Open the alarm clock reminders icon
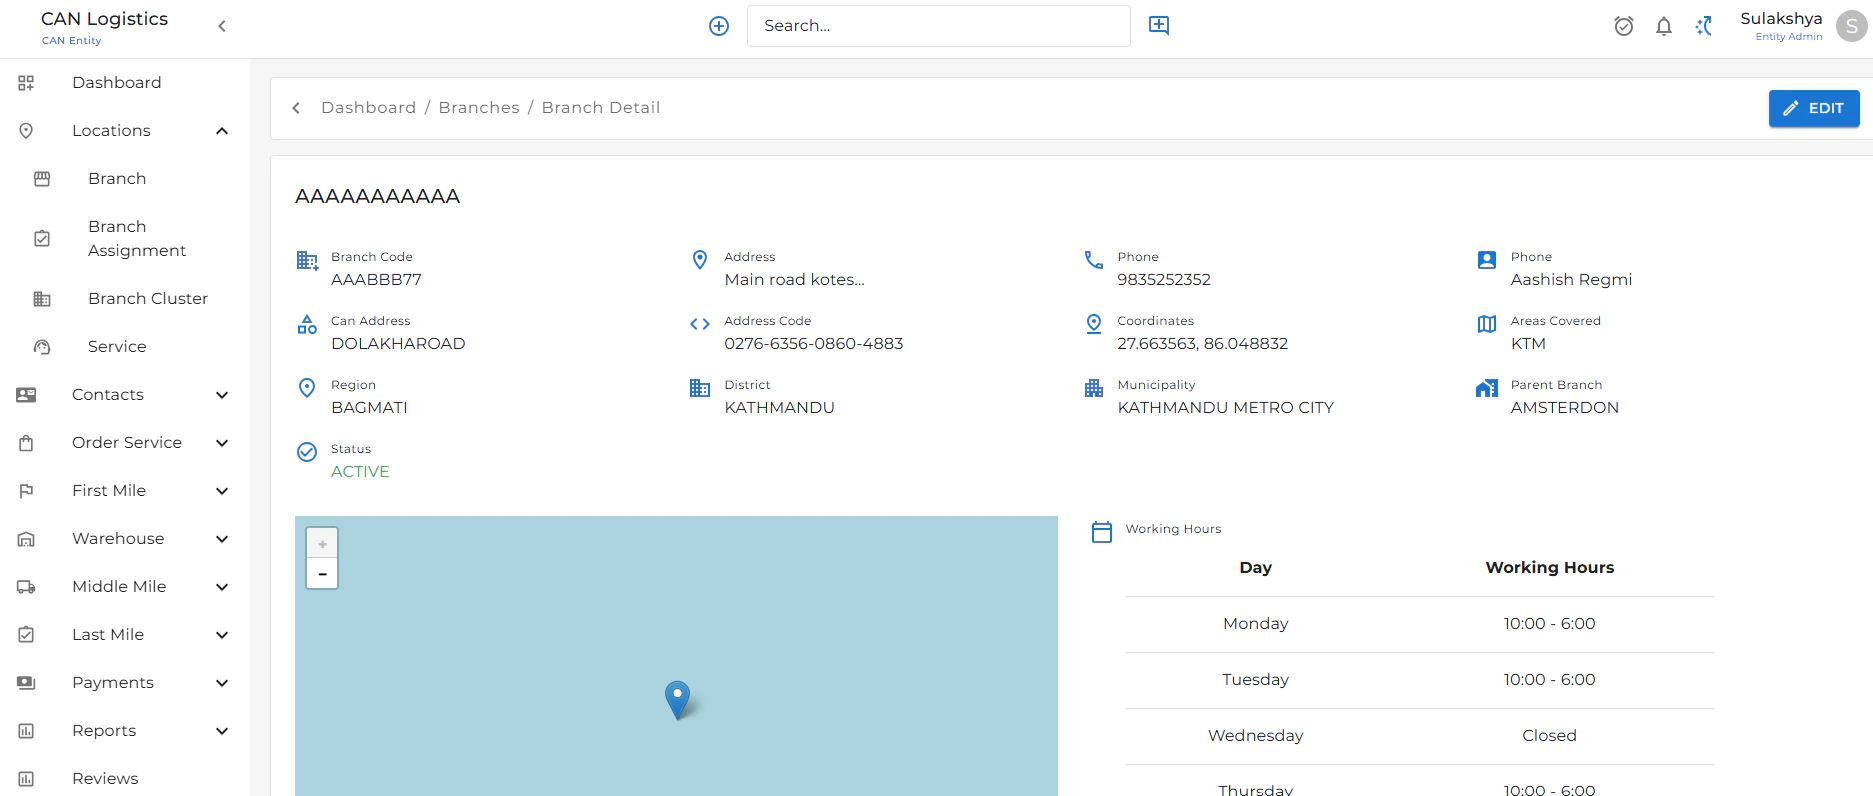The height and width of the screenshot is (796, 1873). pyautogui.click(x=1624, y=26)
